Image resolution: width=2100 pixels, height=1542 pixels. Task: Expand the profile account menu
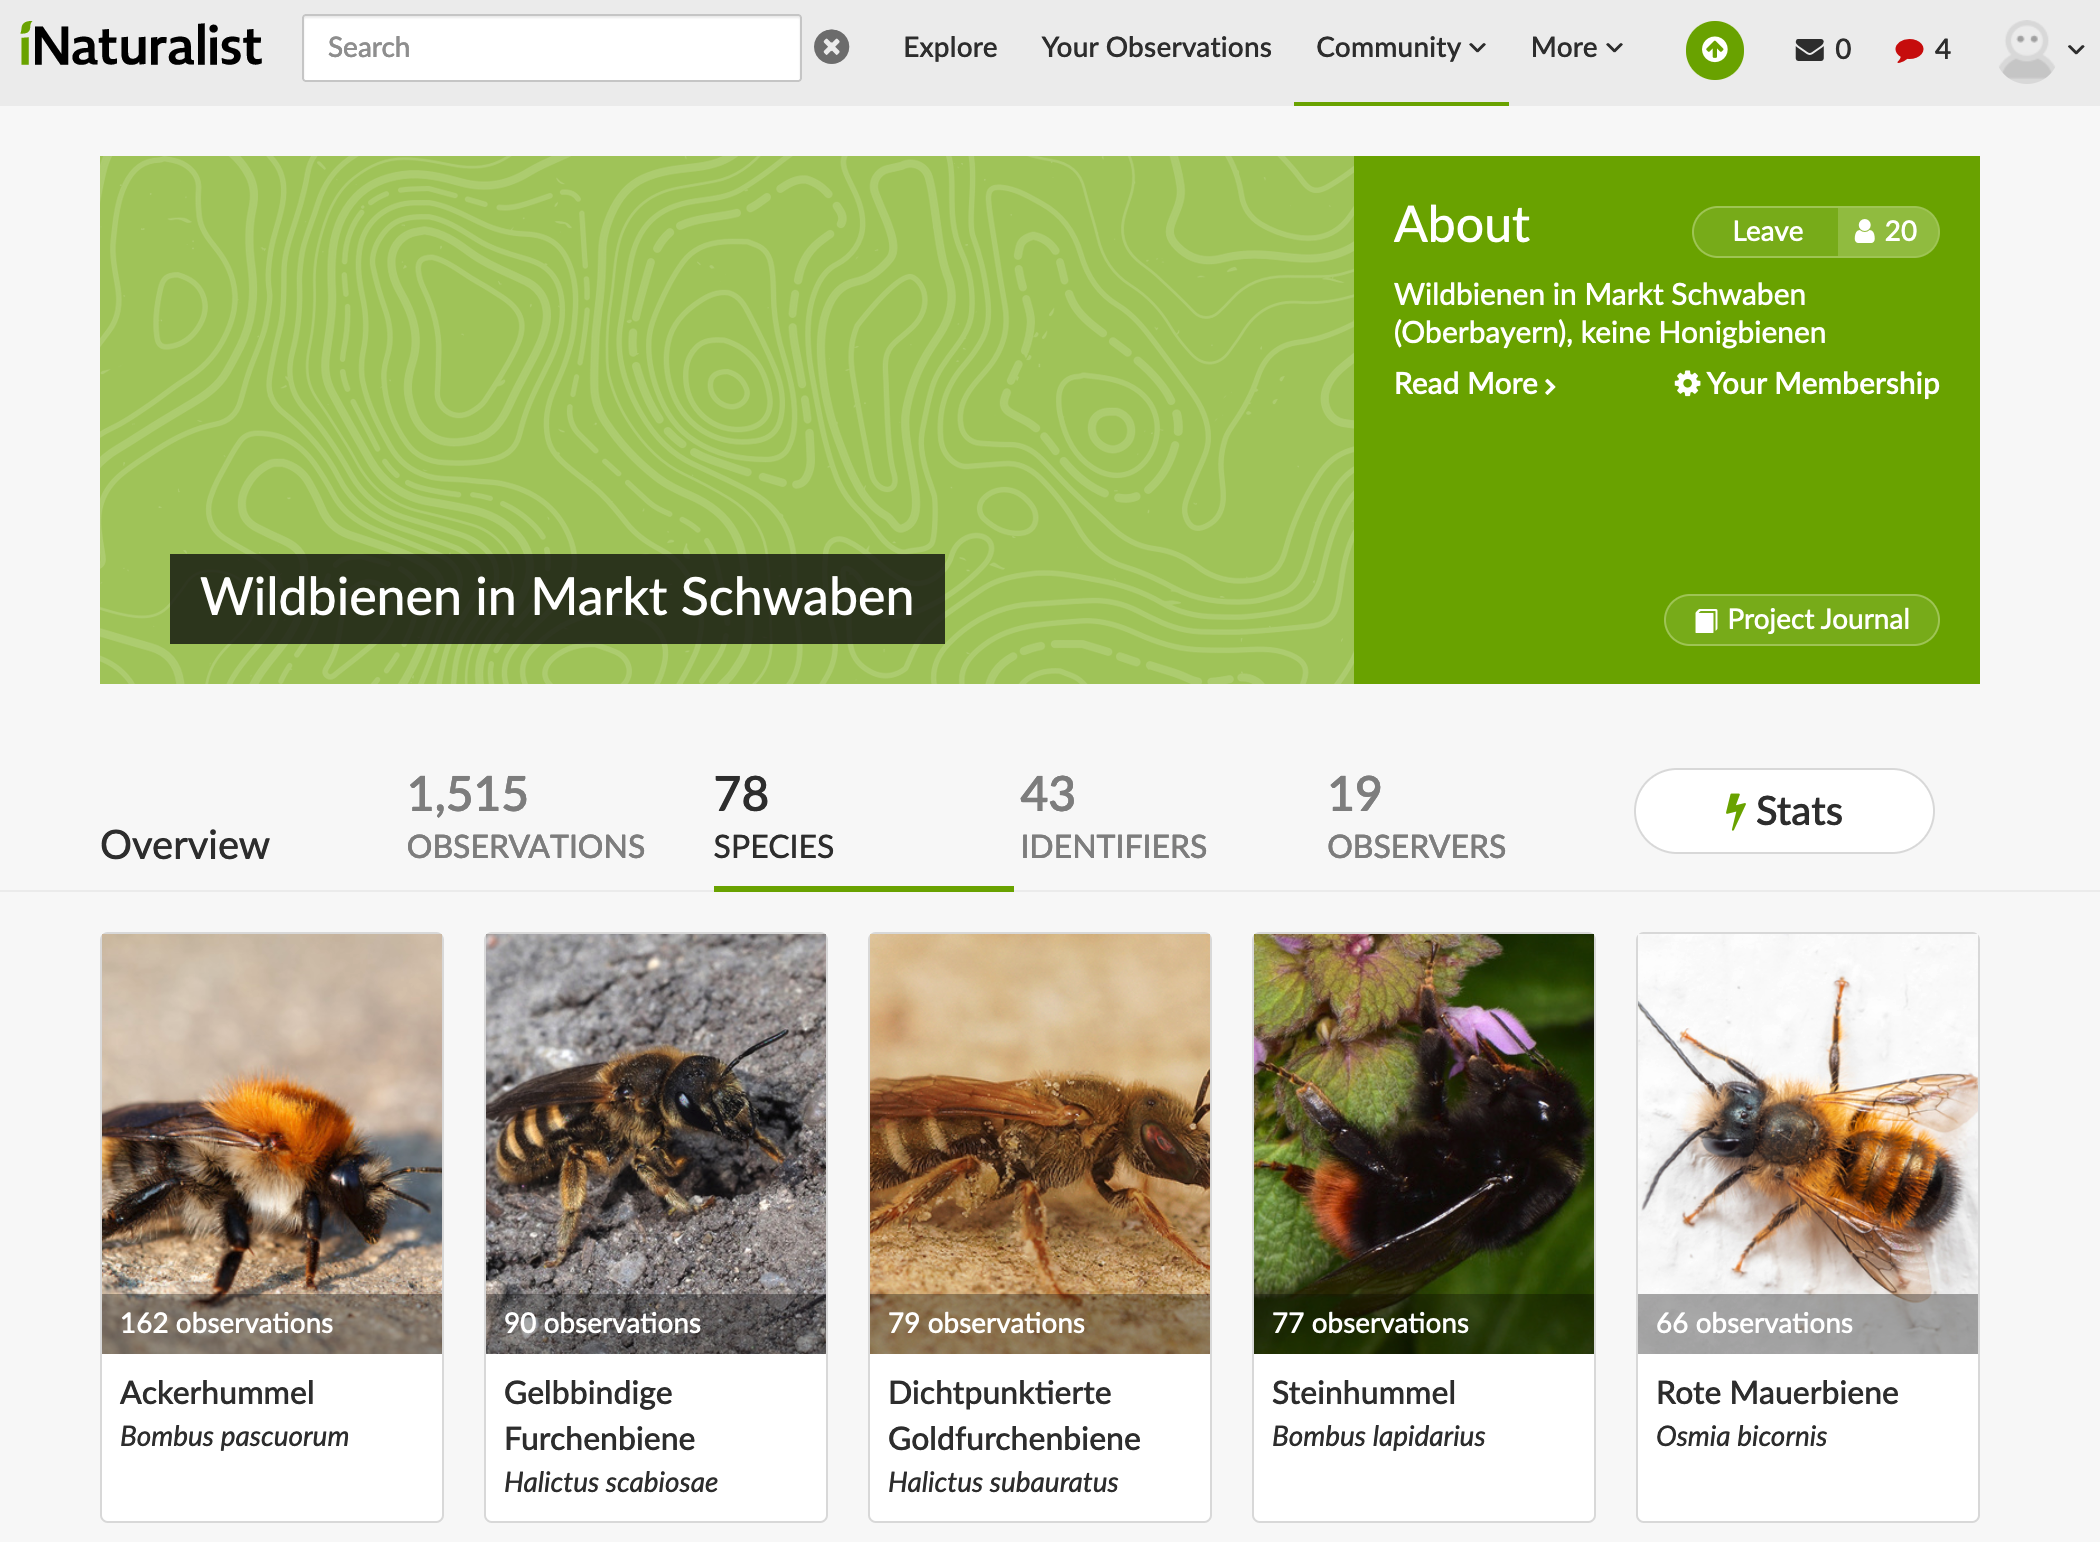(2040, 48)
